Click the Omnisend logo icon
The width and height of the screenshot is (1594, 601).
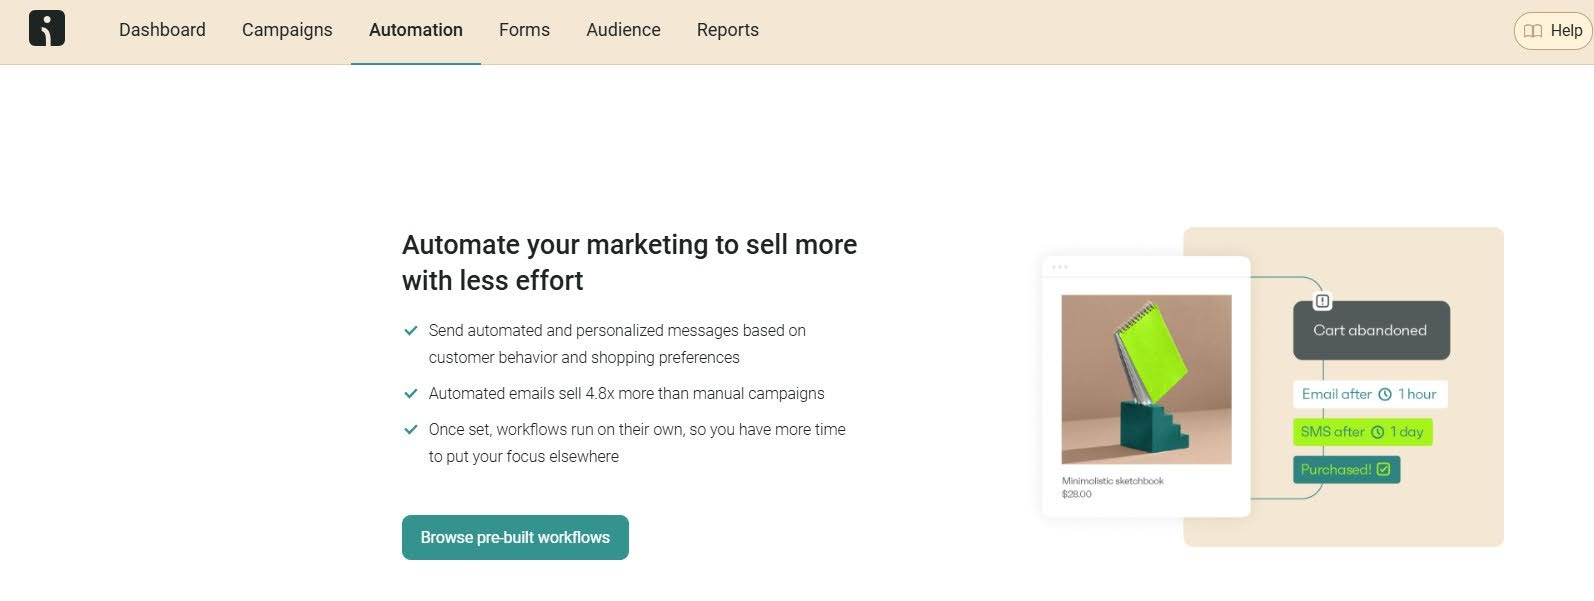point(47,28)
